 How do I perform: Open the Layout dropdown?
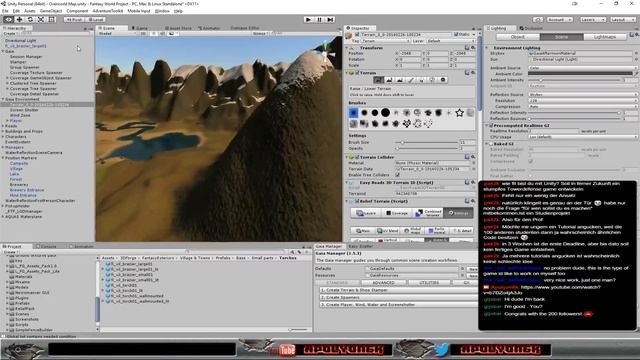coord(623,19)
